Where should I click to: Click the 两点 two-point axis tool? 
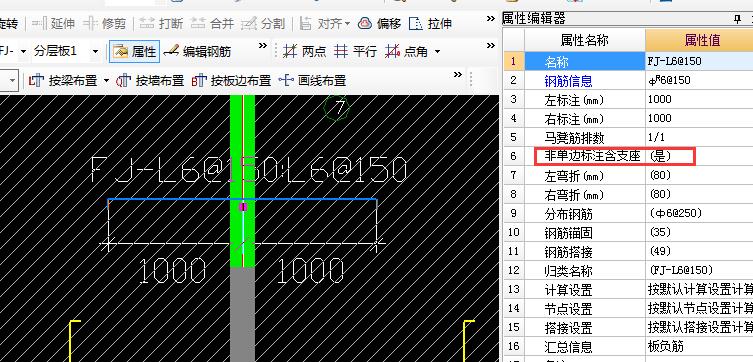click(304, 51)
